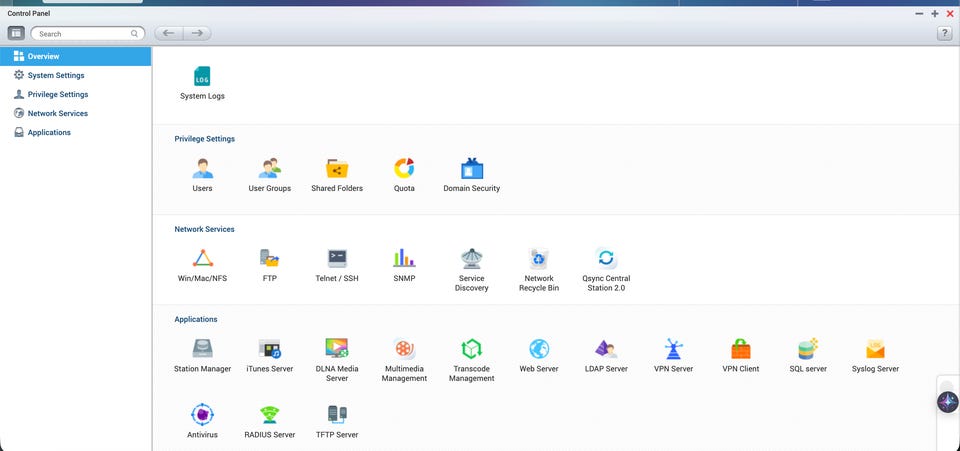Click the help question mark button
Screen dimensions: 960x451
point(944,33)
